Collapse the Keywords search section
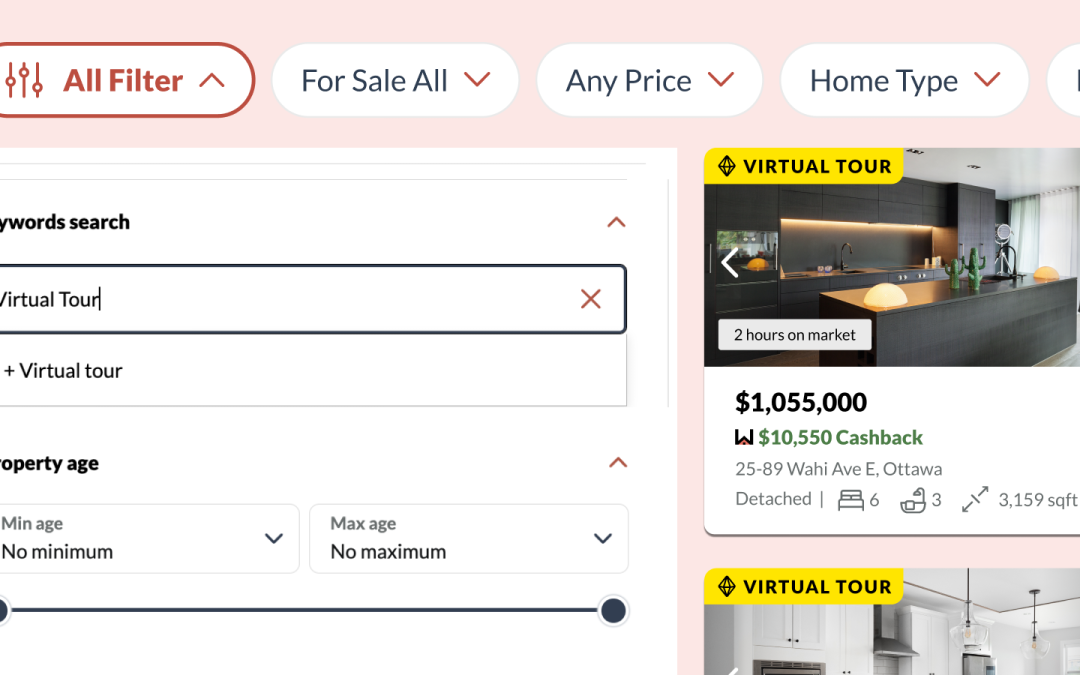1080x675 pixels. [617, 222]
